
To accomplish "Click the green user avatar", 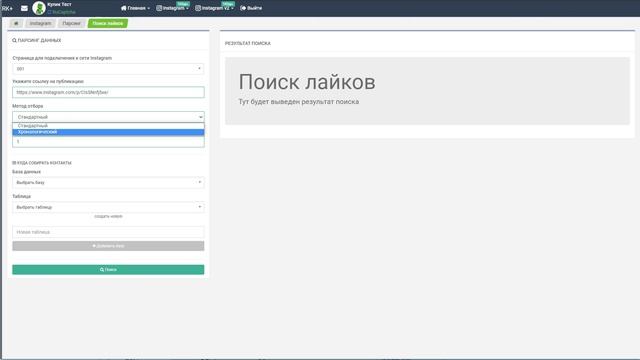I will coord(39,8).
